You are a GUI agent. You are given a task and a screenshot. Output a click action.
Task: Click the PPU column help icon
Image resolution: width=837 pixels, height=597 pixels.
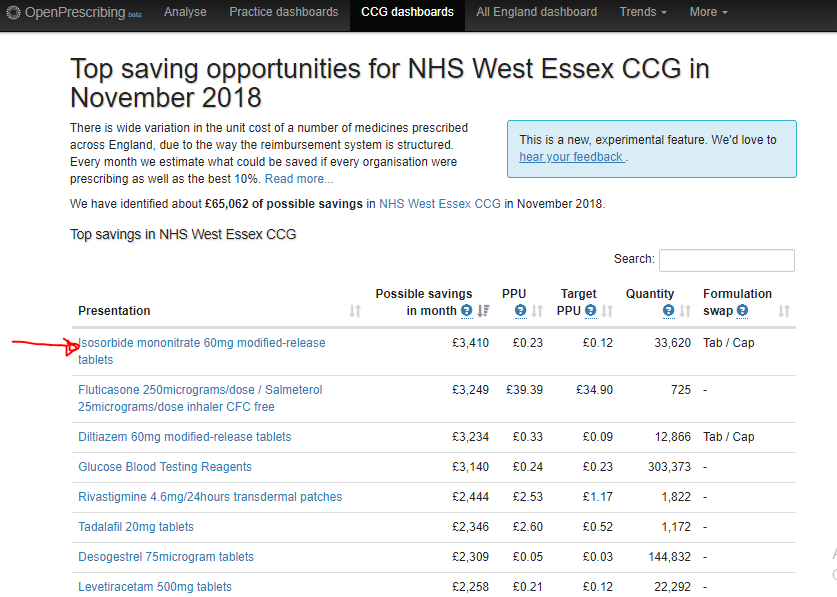520,311
